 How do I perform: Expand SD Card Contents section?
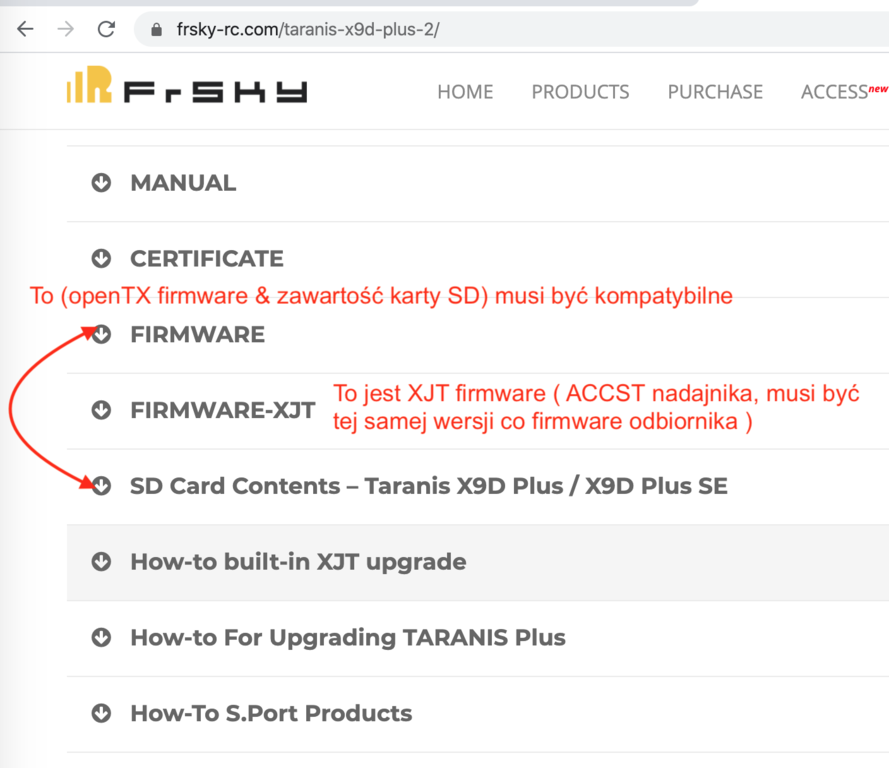tap(428, 486)
